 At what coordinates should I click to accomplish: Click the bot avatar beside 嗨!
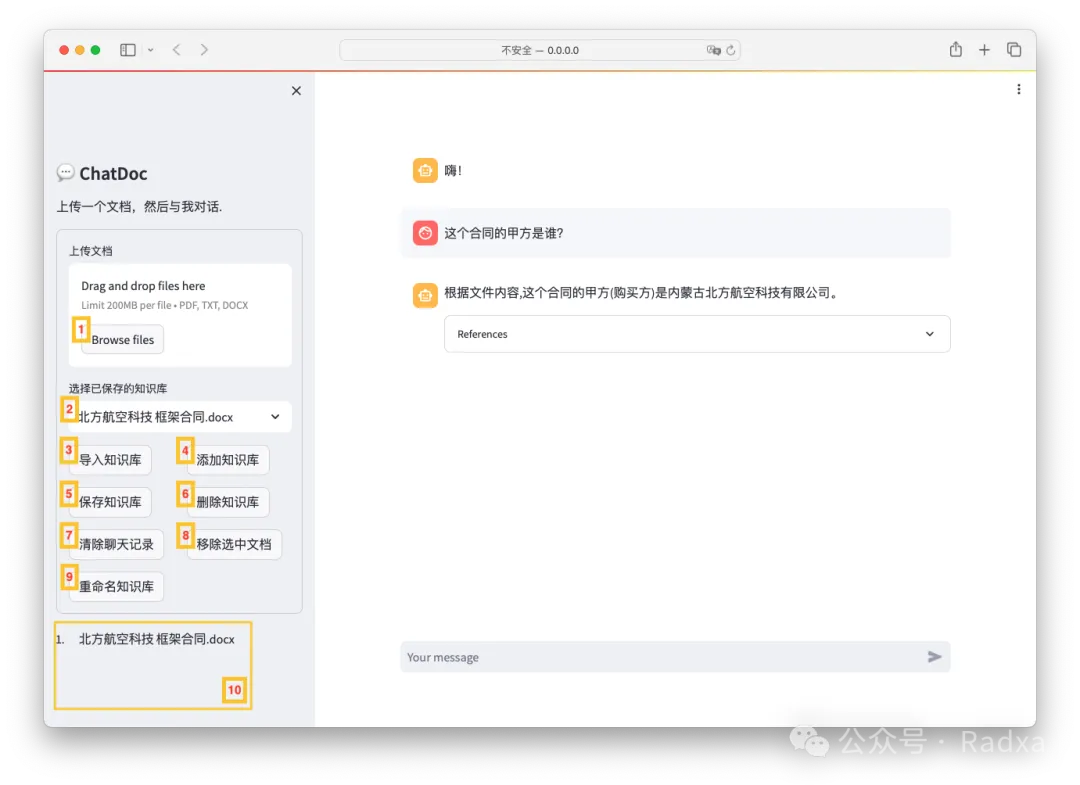click(425, 170)
